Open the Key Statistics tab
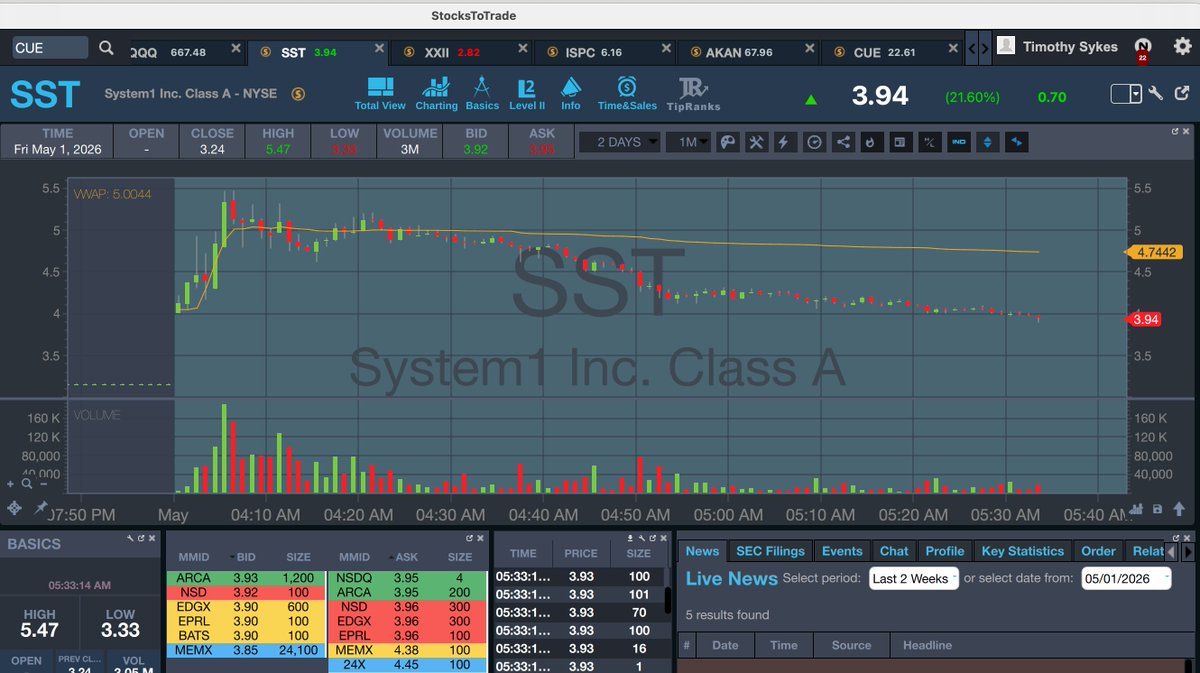Image resolution: width=1200 pixels, height=673 pixels. [x=1023, y=551]
